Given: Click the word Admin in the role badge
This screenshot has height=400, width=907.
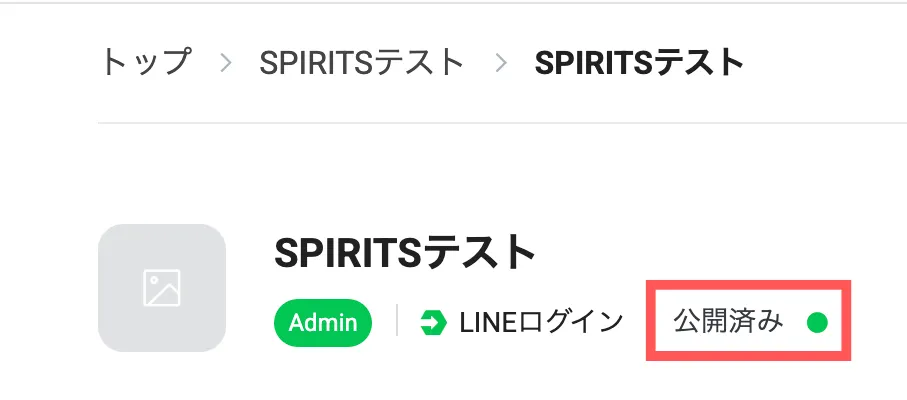Looking at the screenshot, I should (323, 322).
